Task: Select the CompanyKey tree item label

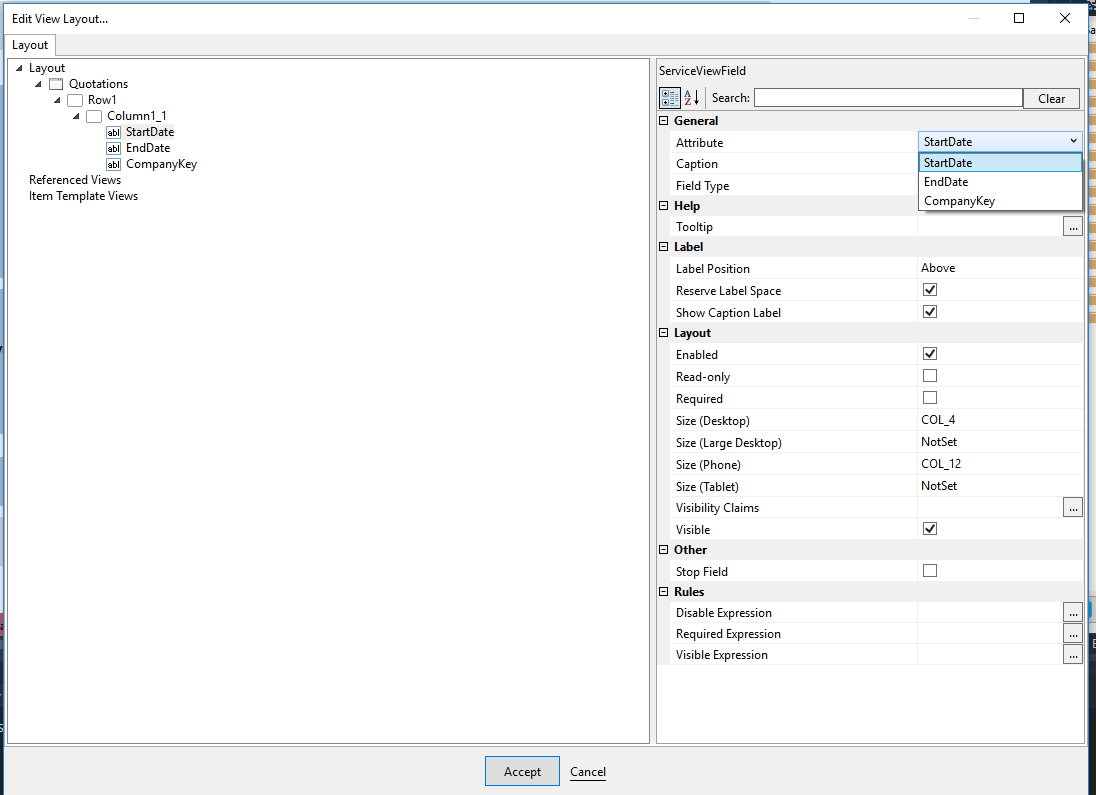Action: pyautogui.click(x=161, y=164)
